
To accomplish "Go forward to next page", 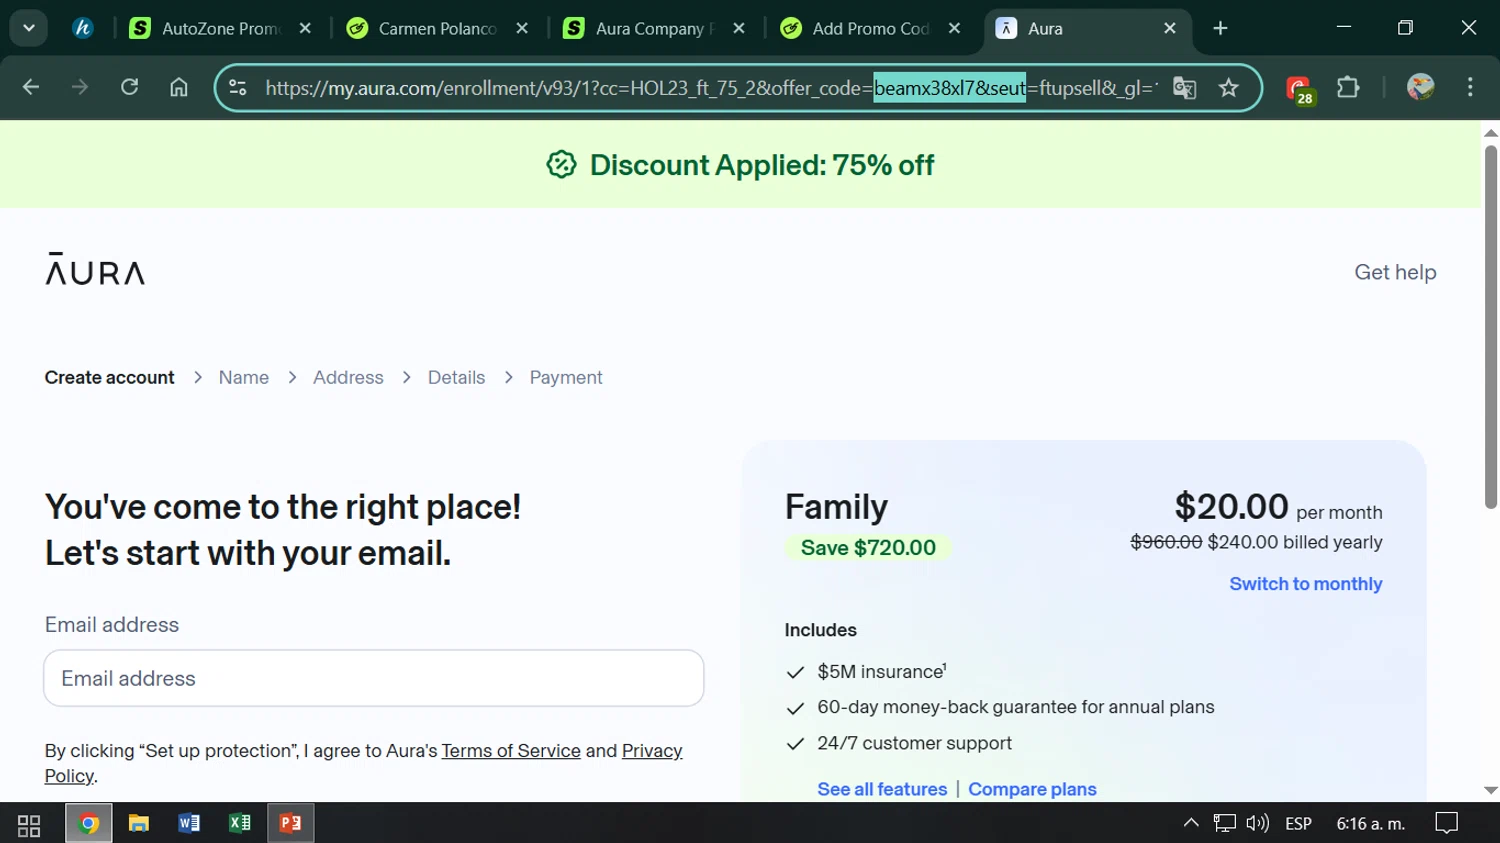I will 80,87.
